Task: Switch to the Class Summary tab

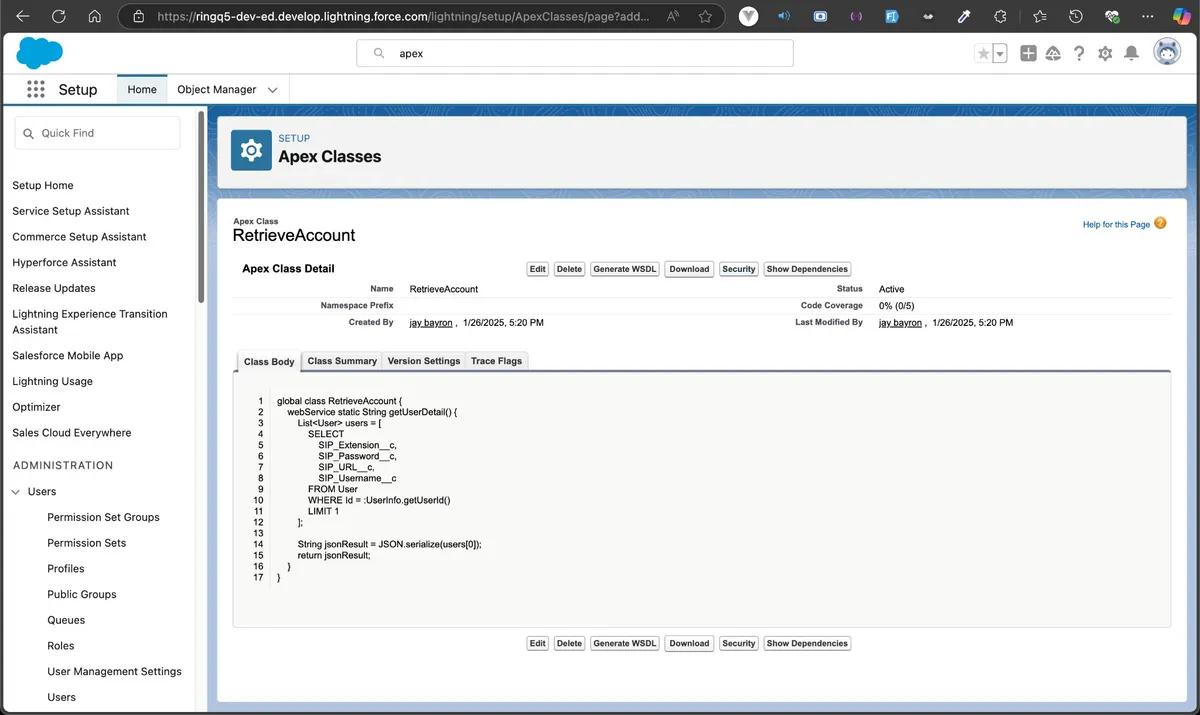Action: click(342, 361)
